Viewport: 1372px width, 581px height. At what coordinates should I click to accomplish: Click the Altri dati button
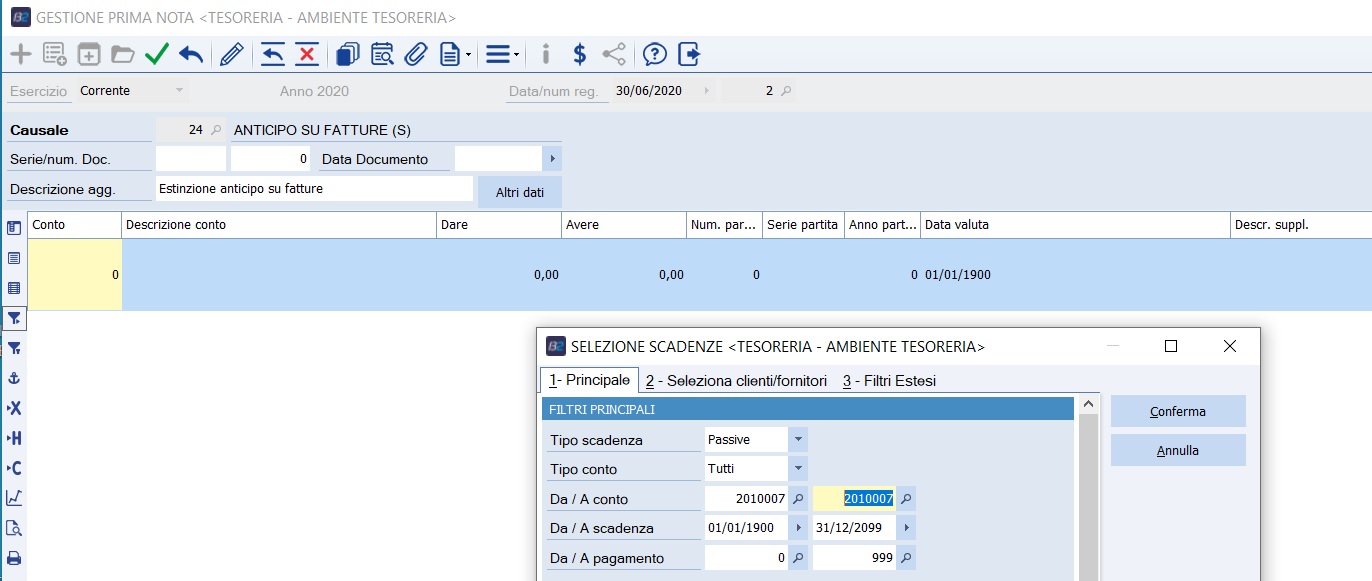519,191
